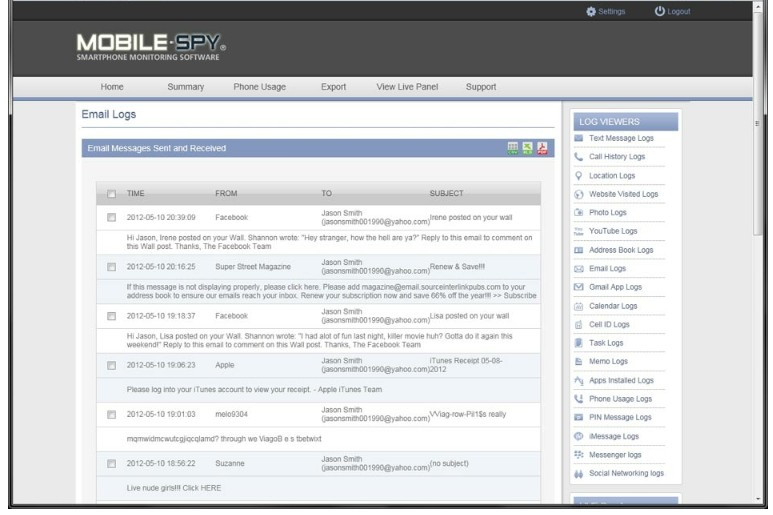Viewport: 773px width, 515px height.
Task: Click the Gmail App Logs icon
Action: tap(579, 287)
